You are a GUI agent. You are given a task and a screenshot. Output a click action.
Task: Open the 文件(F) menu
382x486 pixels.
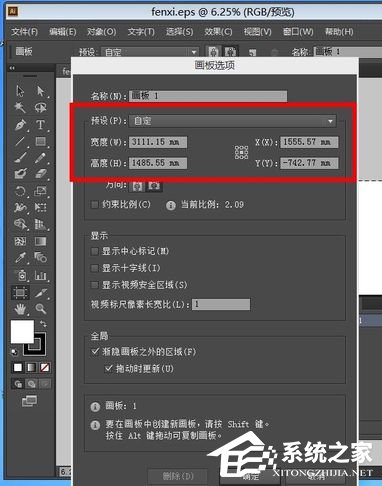(x=24, y=32)
